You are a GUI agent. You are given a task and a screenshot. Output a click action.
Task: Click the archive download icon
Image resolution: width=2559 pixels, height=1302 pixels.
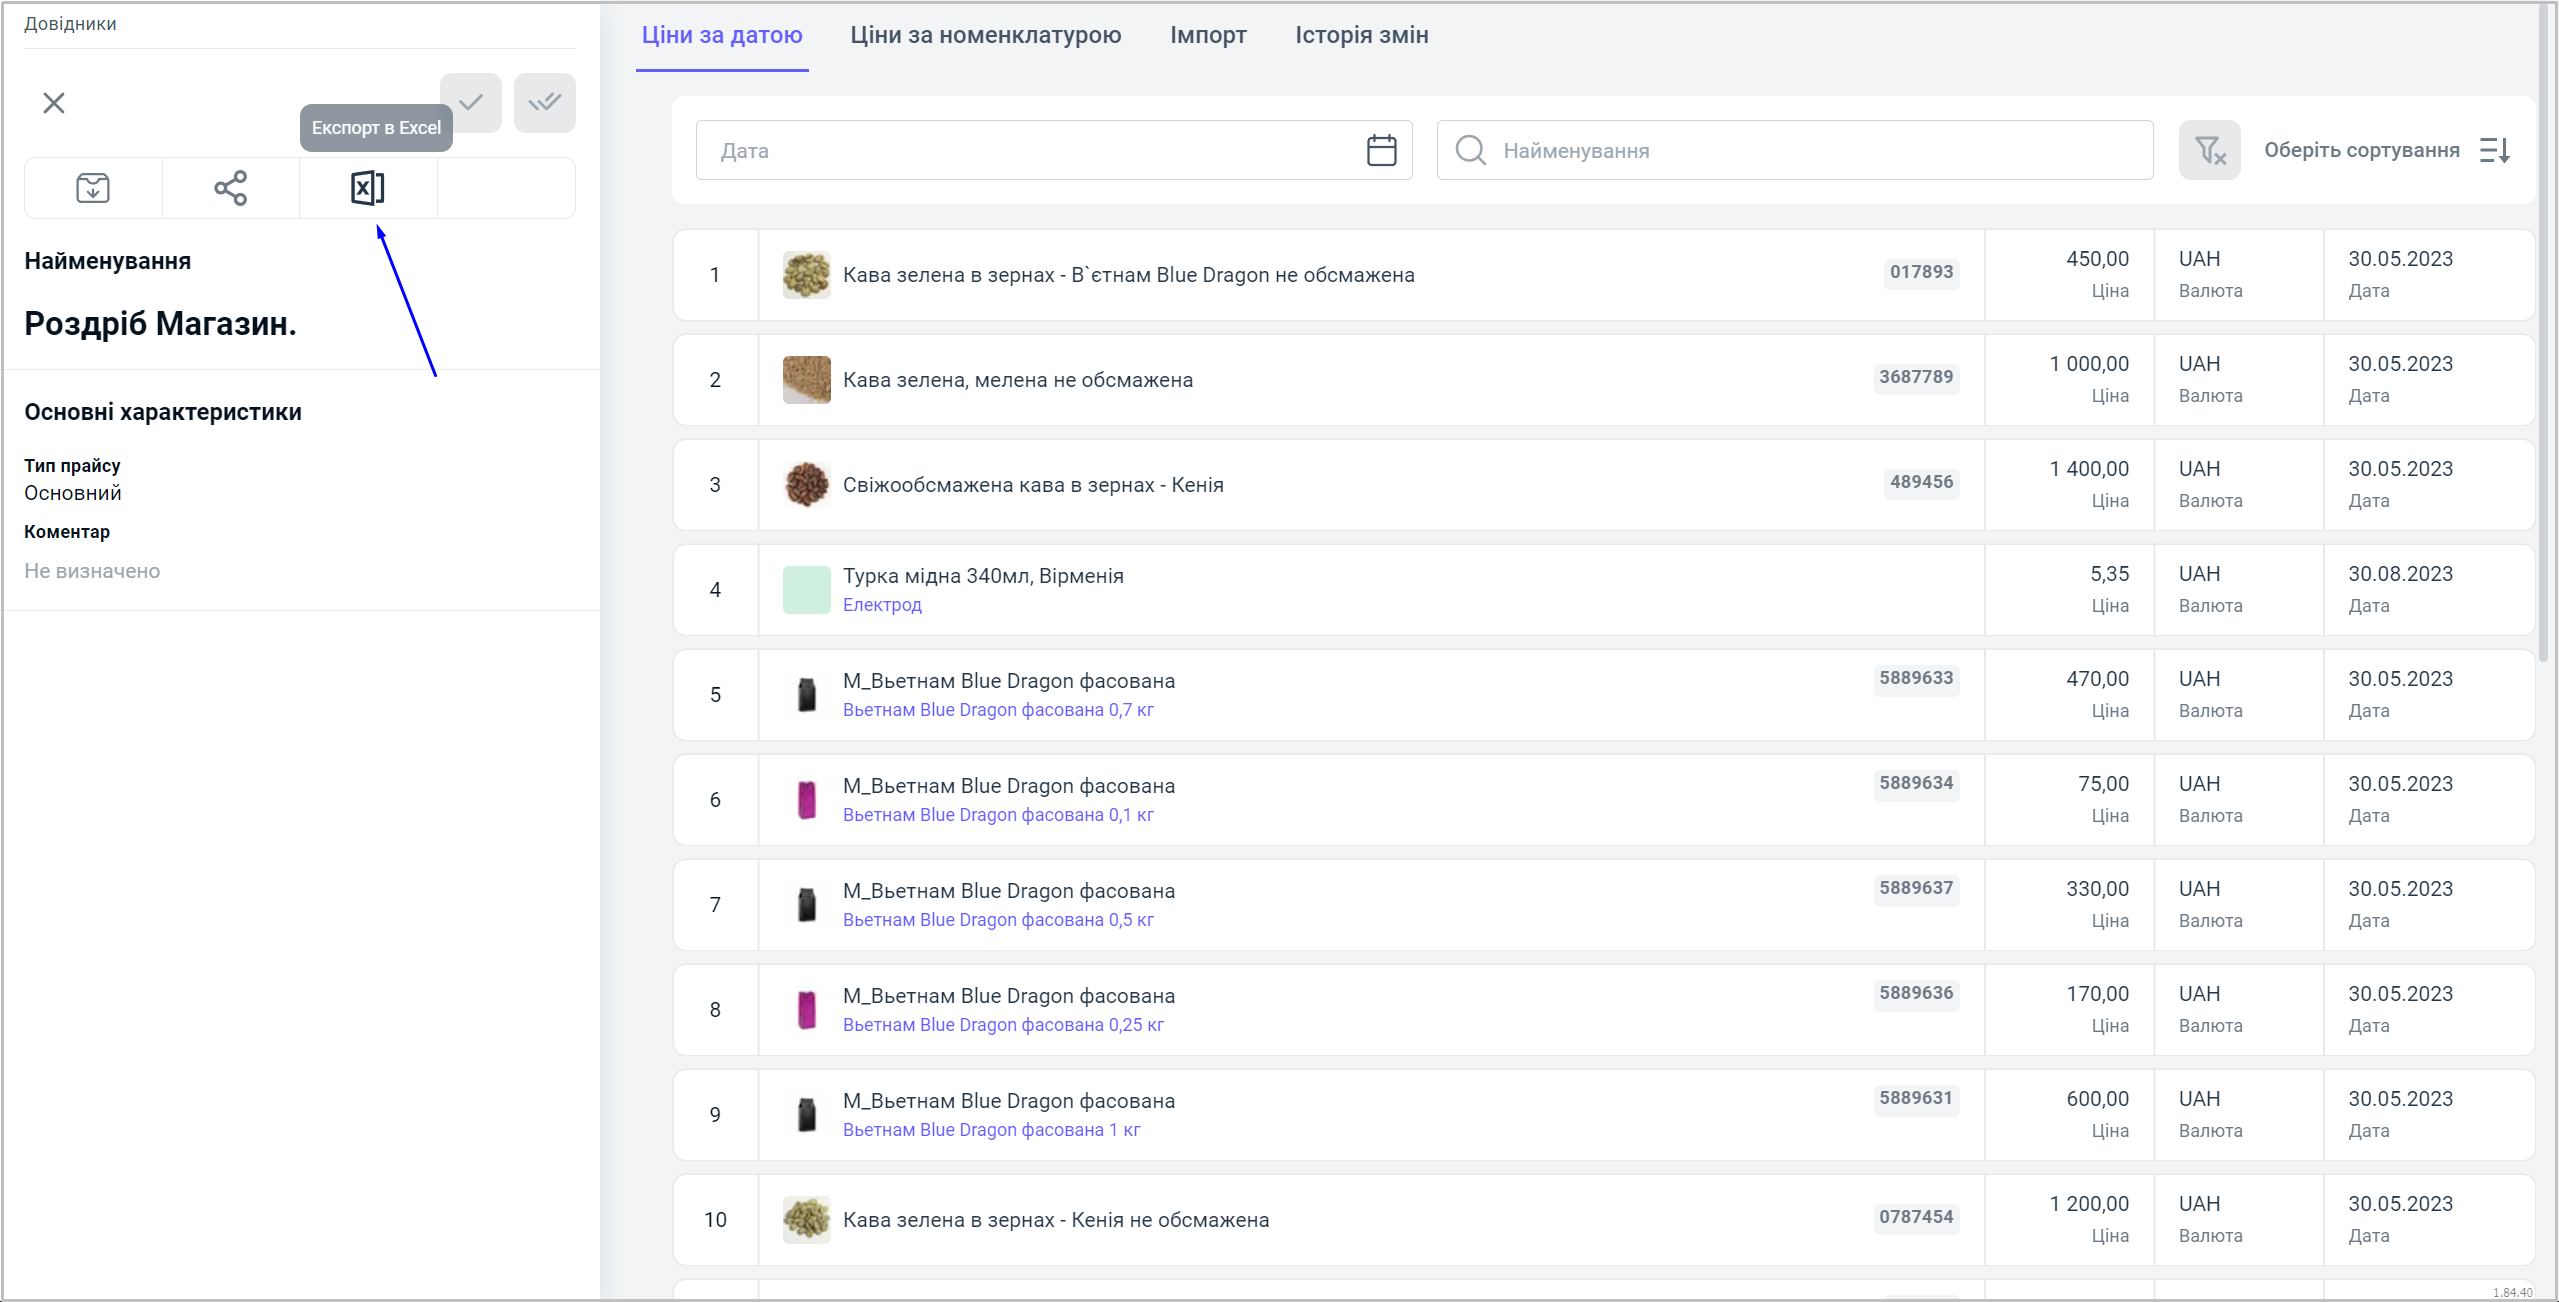(x=93, y=188)
